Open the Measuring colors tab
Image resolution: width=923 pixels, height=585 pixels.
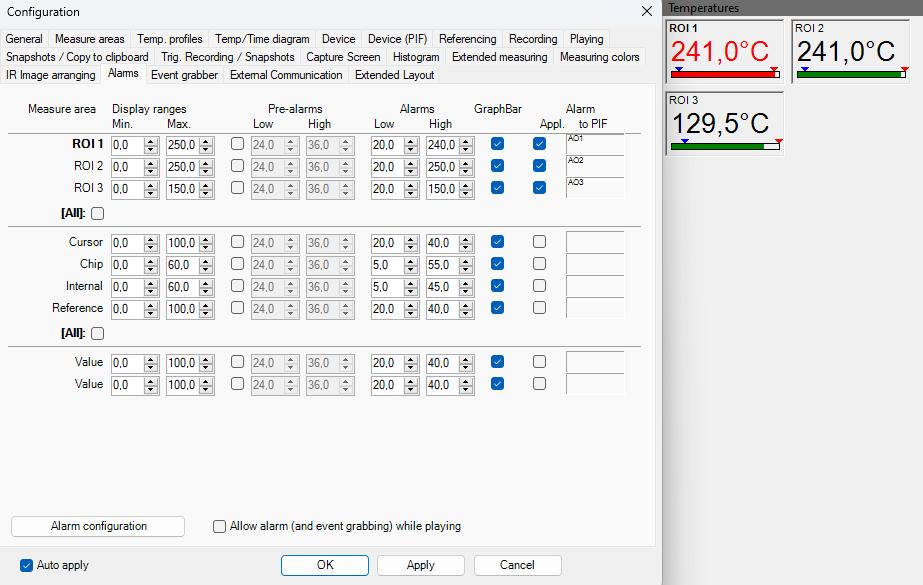[x=599, y=57]
